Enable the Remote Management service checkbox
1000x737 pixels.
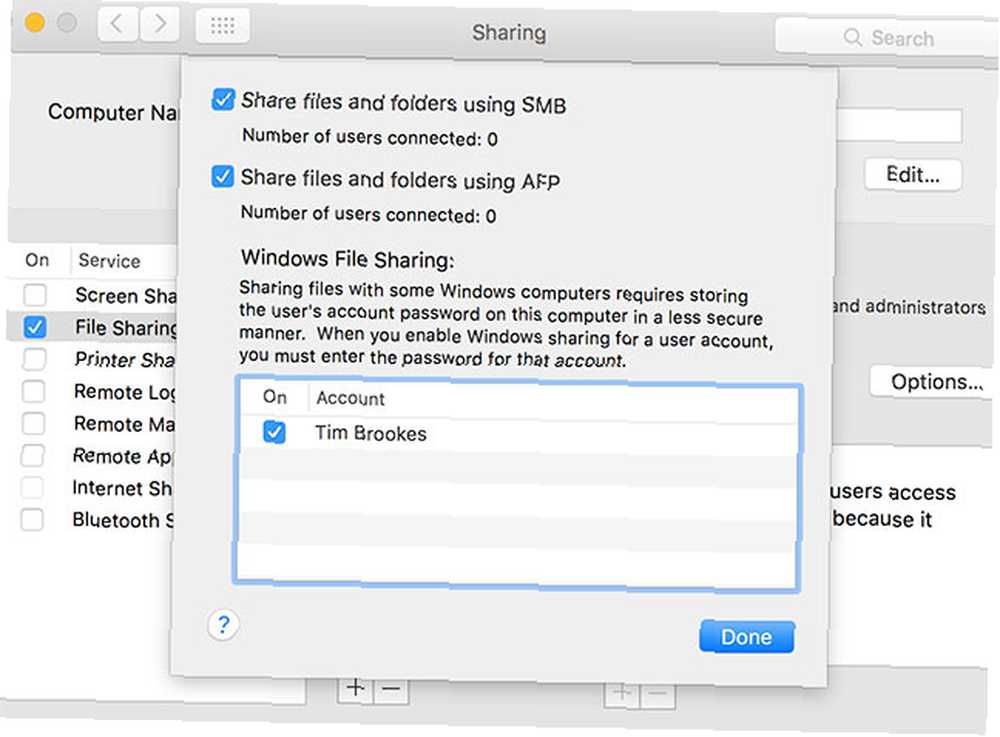(33, 423)
